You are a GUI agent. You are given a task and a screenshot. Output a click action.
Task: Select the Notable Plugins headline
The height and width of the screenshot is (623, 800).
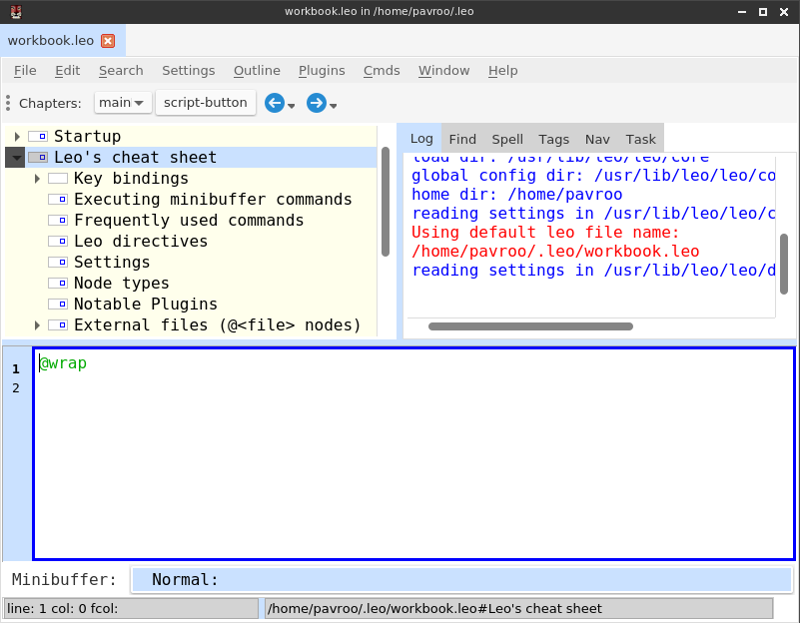coord(145,304)
